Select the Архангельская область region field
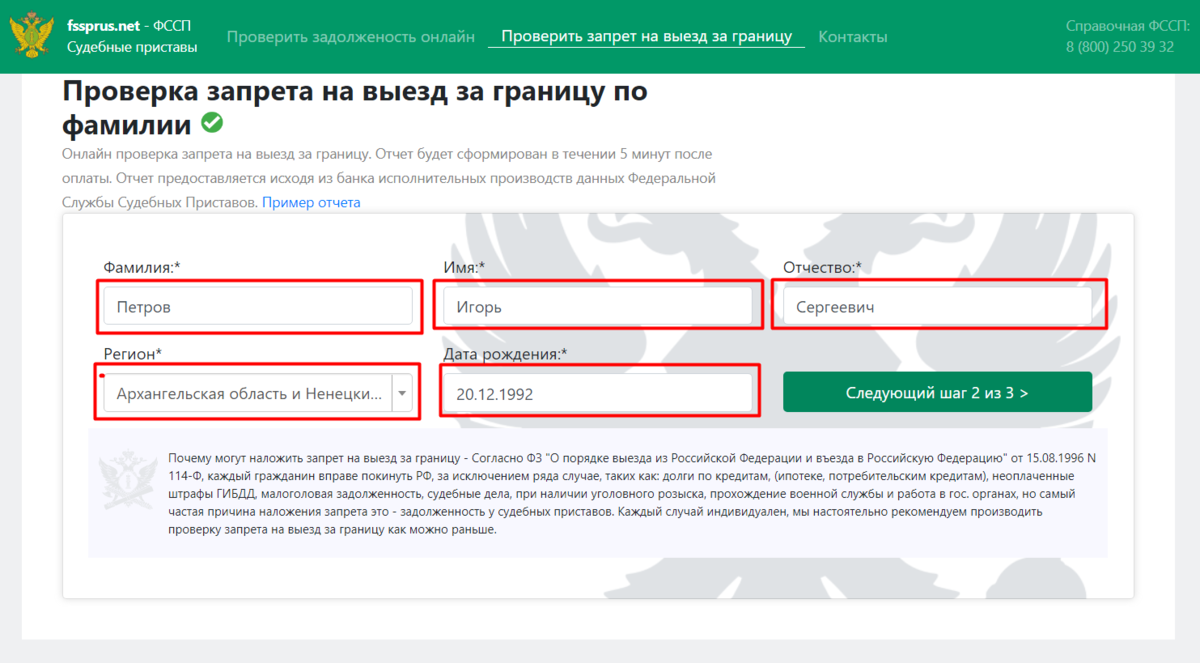 coord(248,394)
